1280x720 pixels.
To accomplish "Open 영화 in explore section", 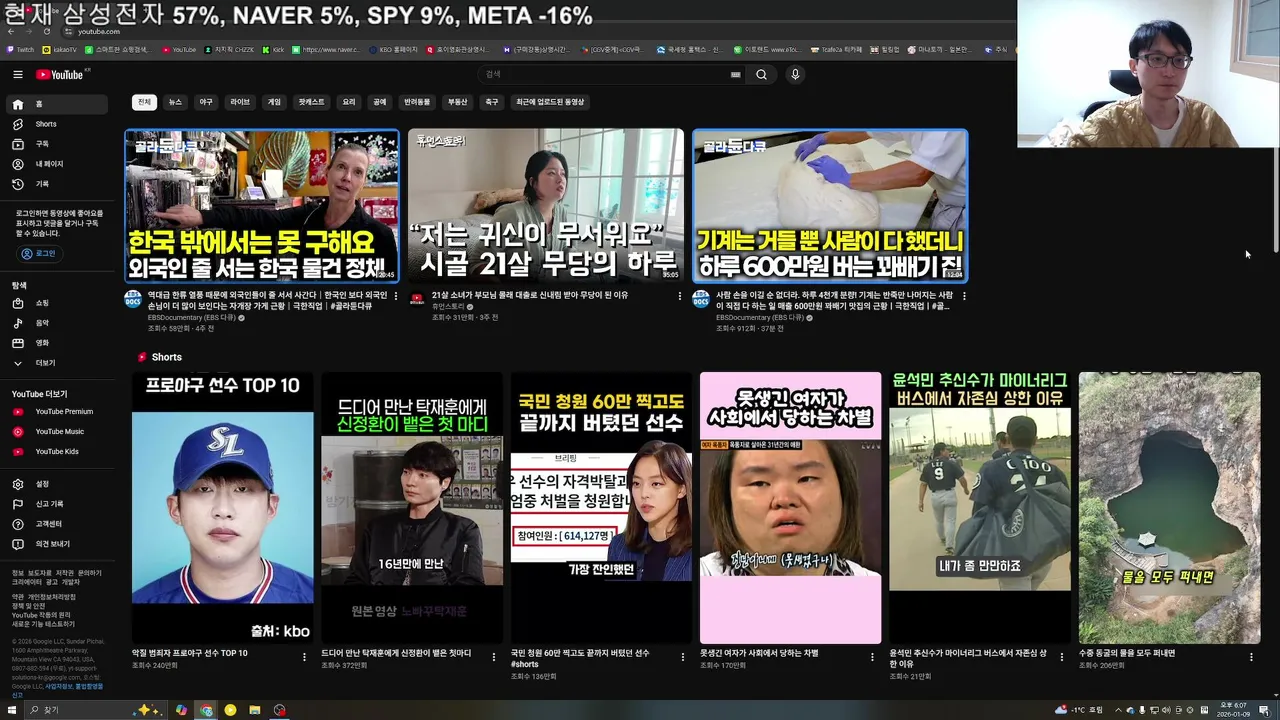I will tap(58, 343).
